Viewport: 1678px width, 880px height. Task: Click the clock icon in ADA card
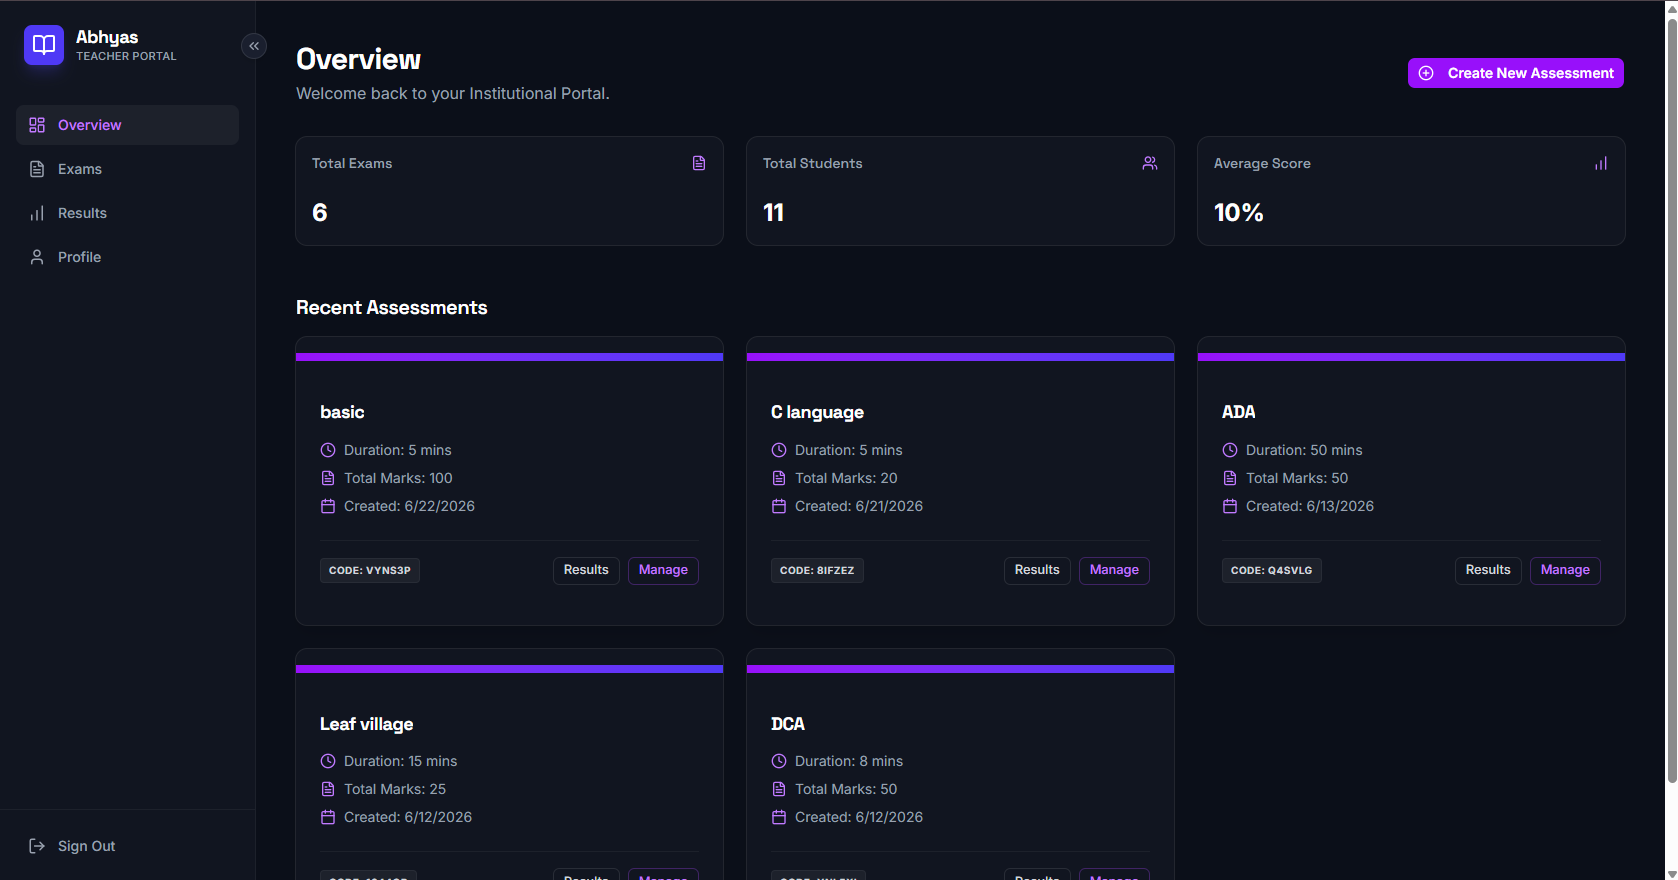coord(1230,450)
